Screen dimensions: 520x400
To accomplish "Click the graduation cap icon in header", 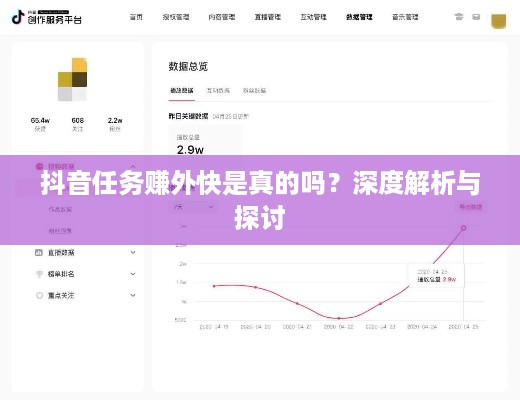I will (459, 17).
